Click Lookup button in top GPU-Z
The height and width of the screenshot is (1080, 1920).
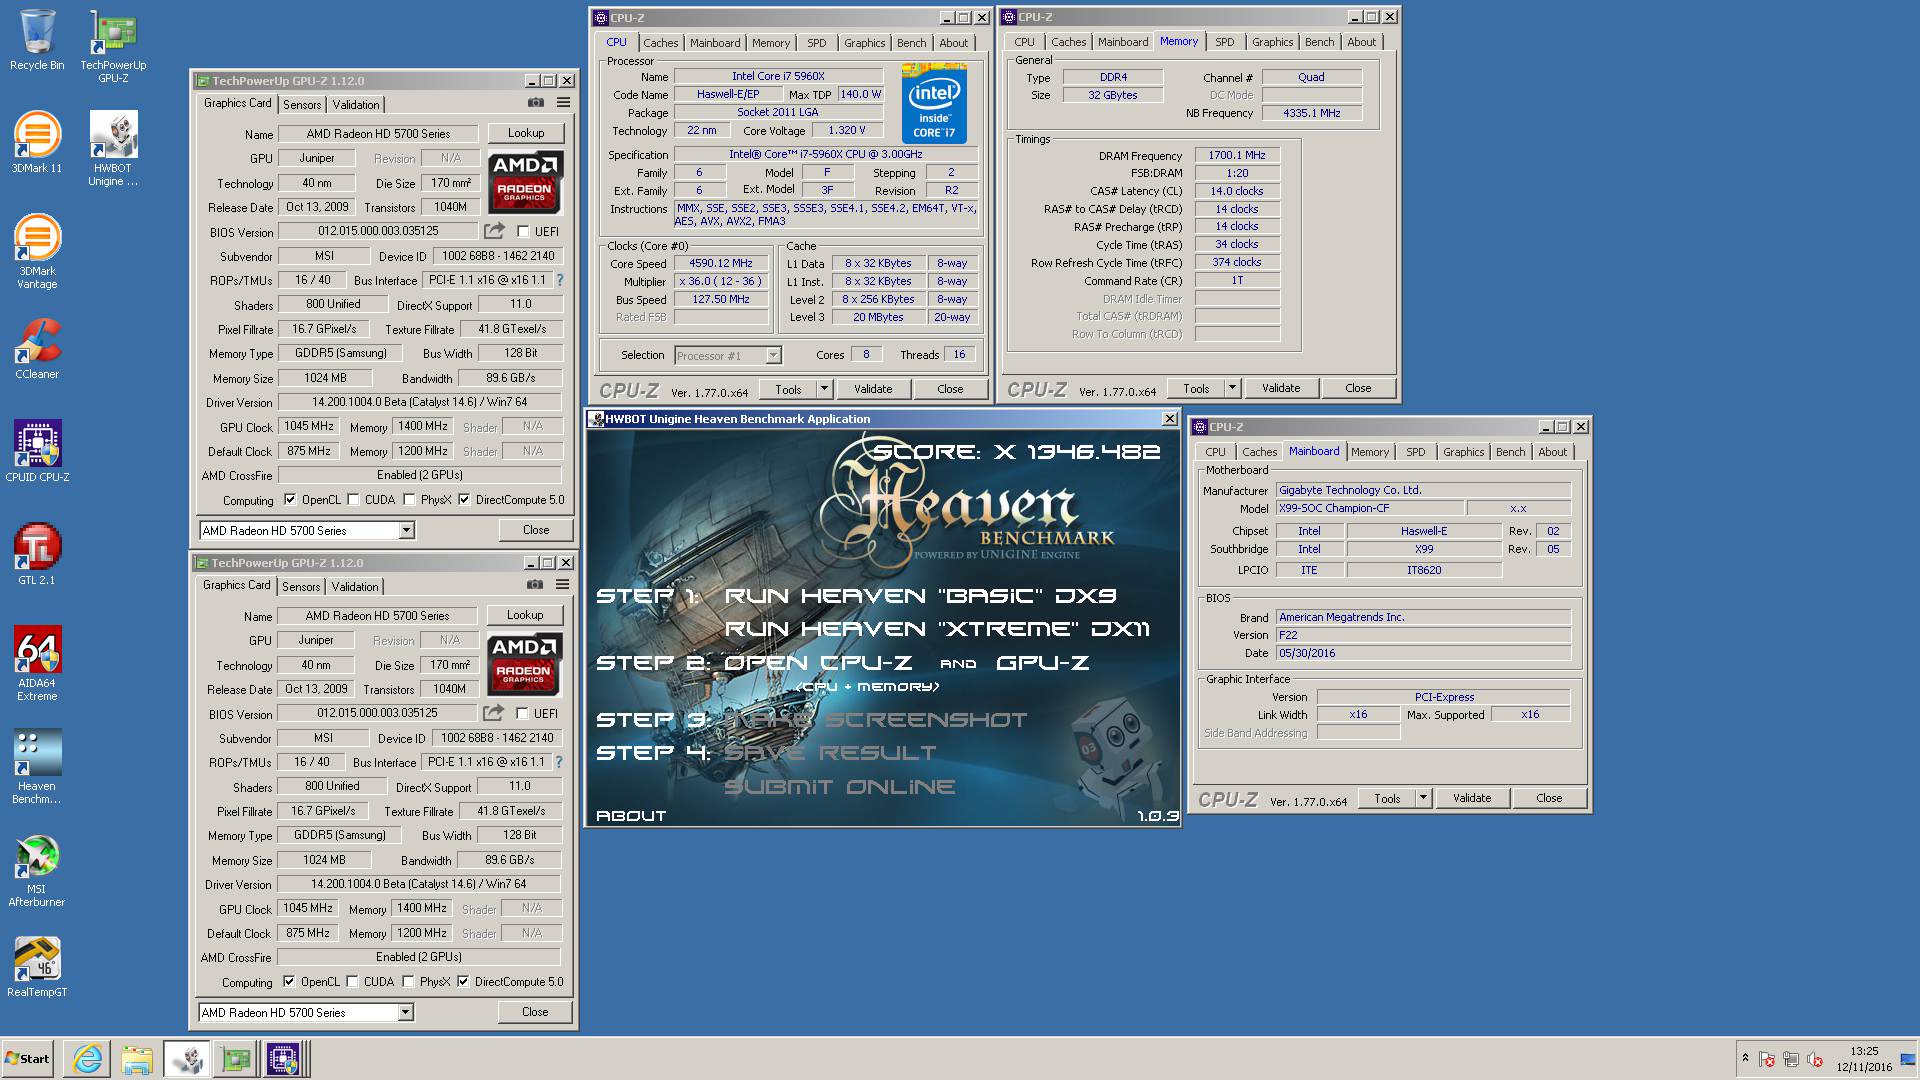click(526, 133)
